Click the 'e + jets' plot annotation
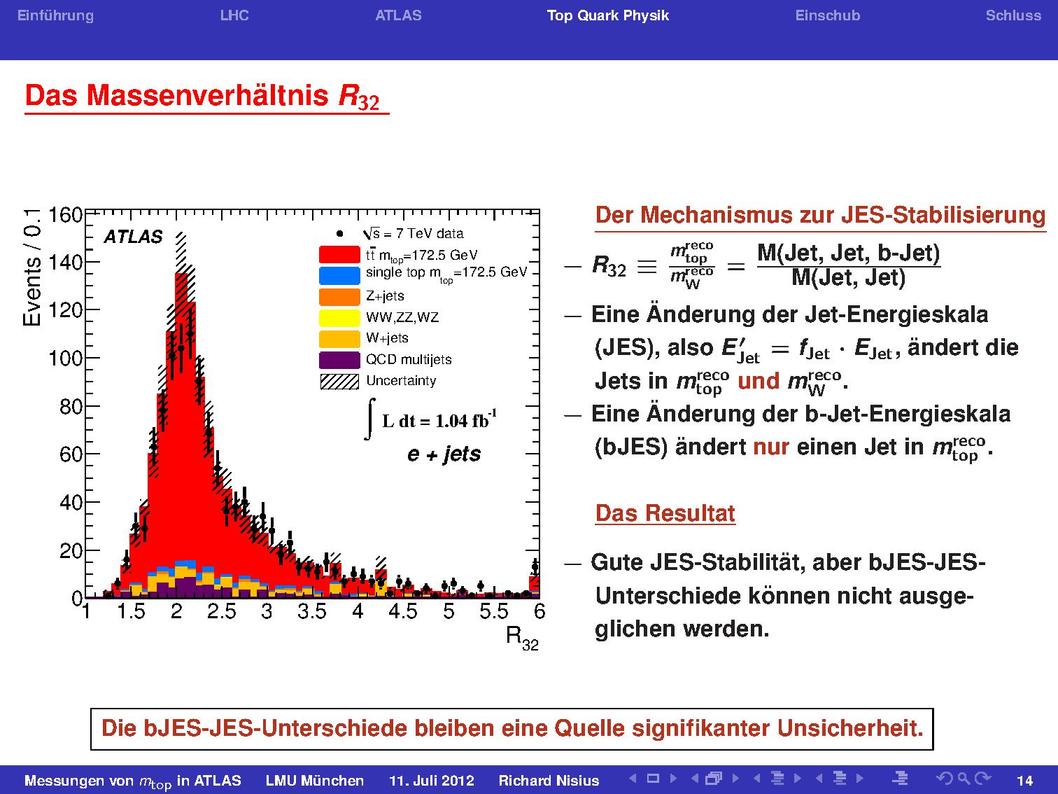Image resolution: width=1058 pixels, height=794 pixels. 443,454
